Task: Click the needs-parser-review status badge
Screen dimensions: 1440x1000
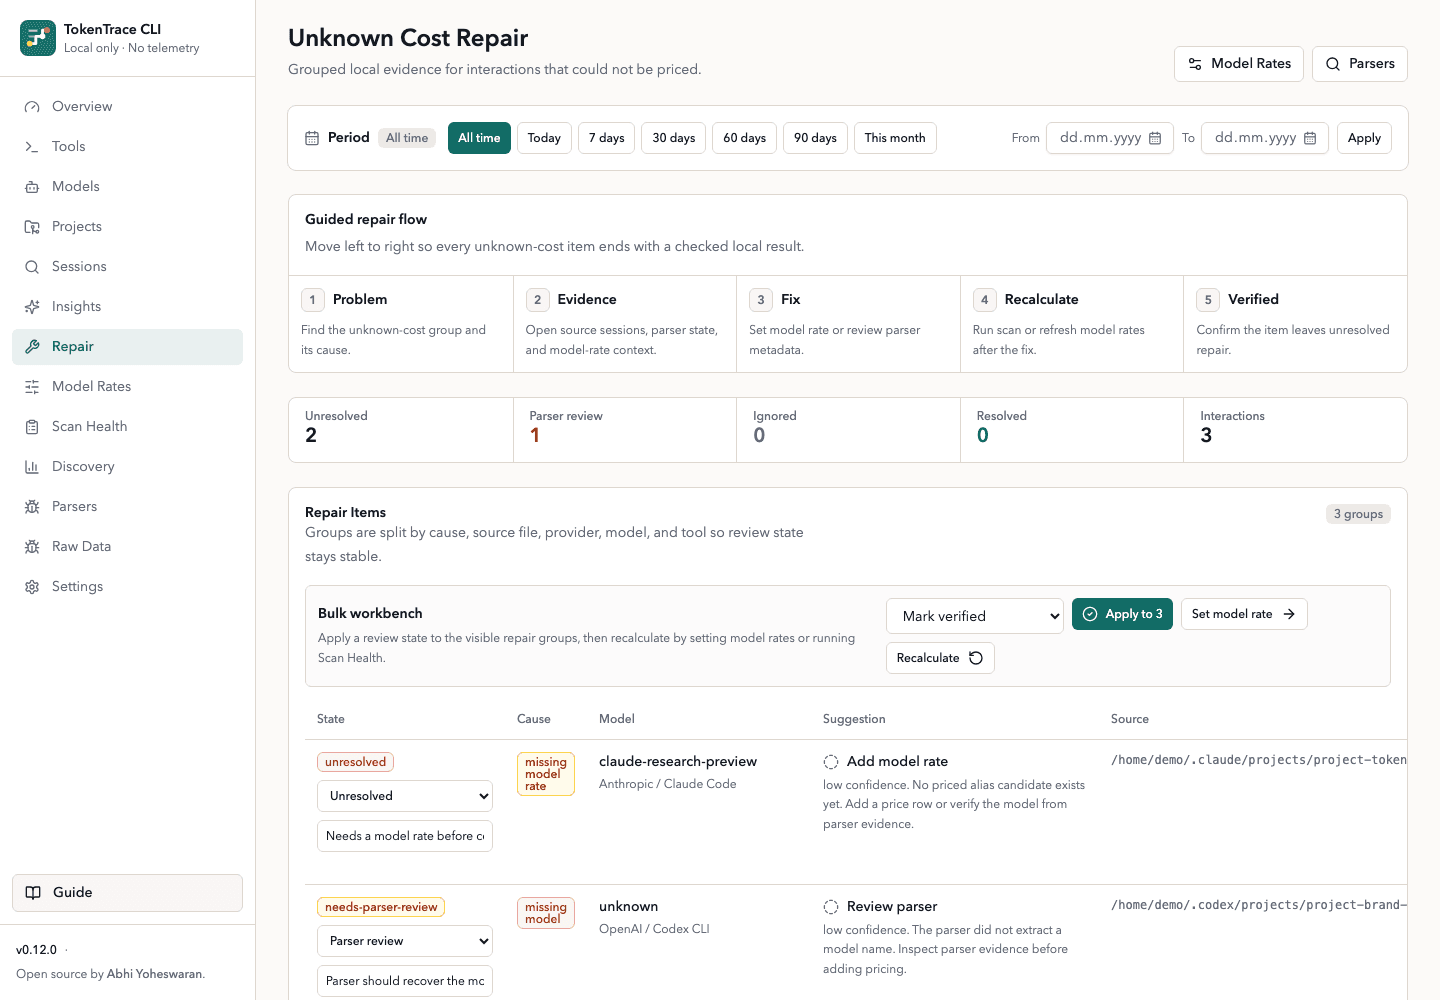Action: coord(381,907)
